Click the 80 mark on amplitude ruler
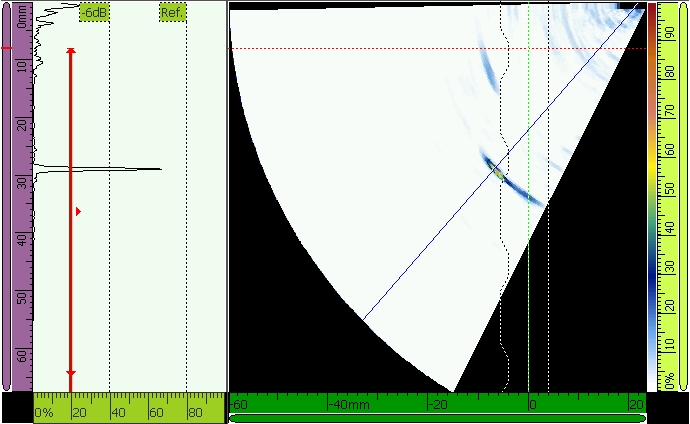This screenshot has width=690, height=424. (194, 412)
